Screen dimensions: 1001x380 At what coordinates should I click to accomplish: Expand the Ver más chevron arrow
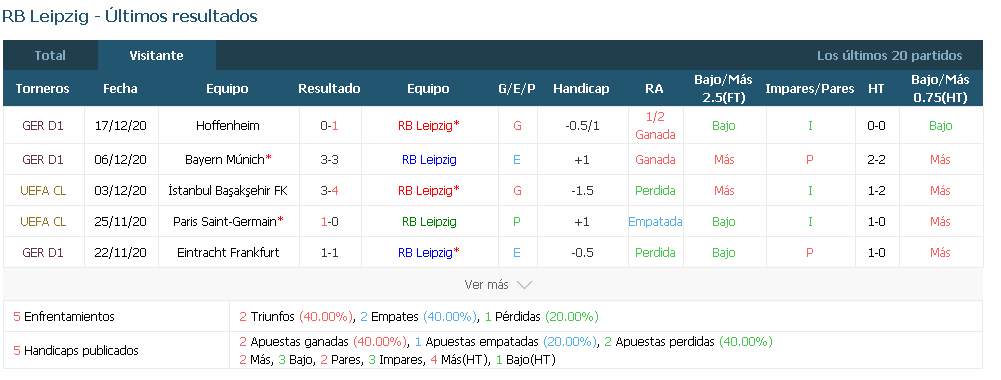pos(524,285)
